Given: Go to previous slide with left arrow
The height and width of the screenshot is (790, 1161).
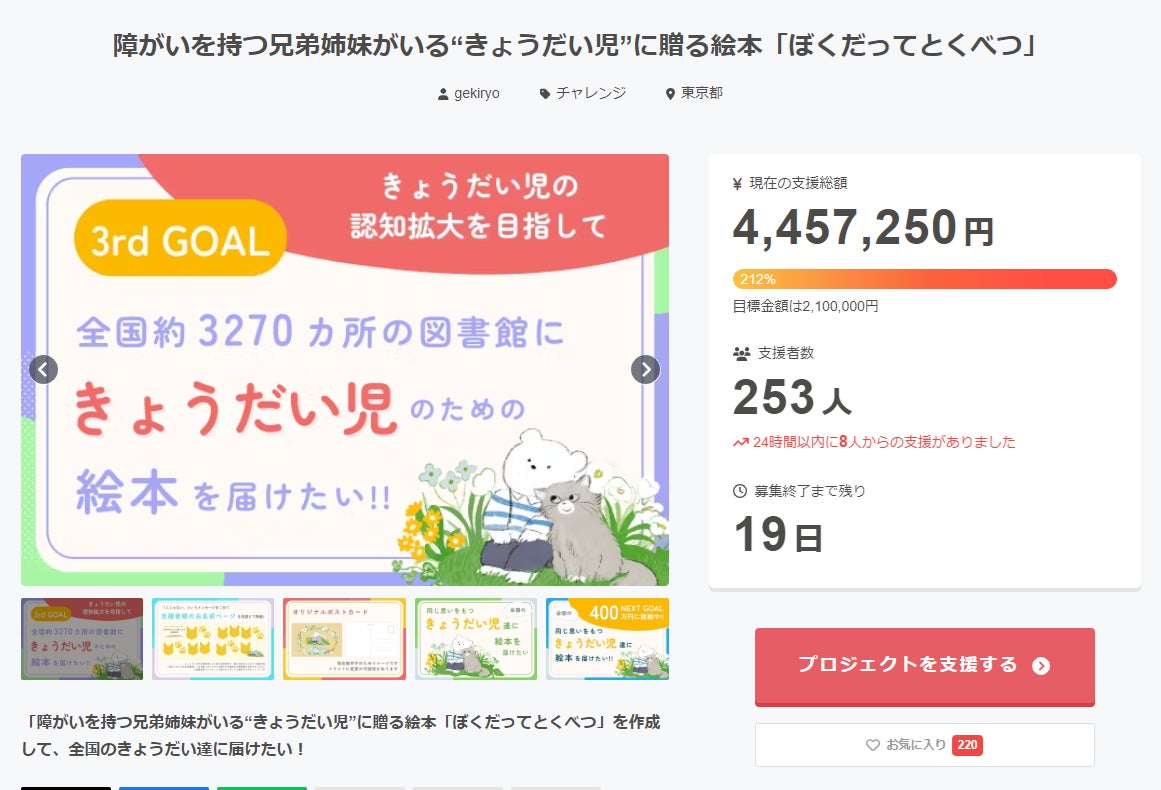Looking at the screenshot, I should (x=43, y=370).
